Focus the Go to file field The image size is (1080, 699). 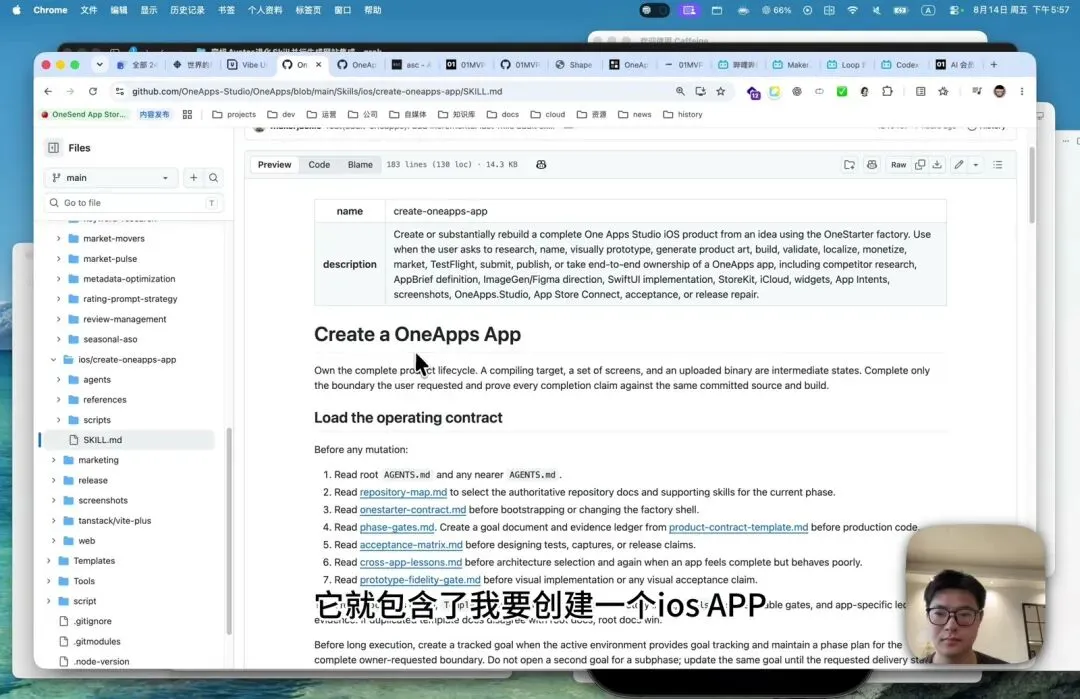coord(133,202)
